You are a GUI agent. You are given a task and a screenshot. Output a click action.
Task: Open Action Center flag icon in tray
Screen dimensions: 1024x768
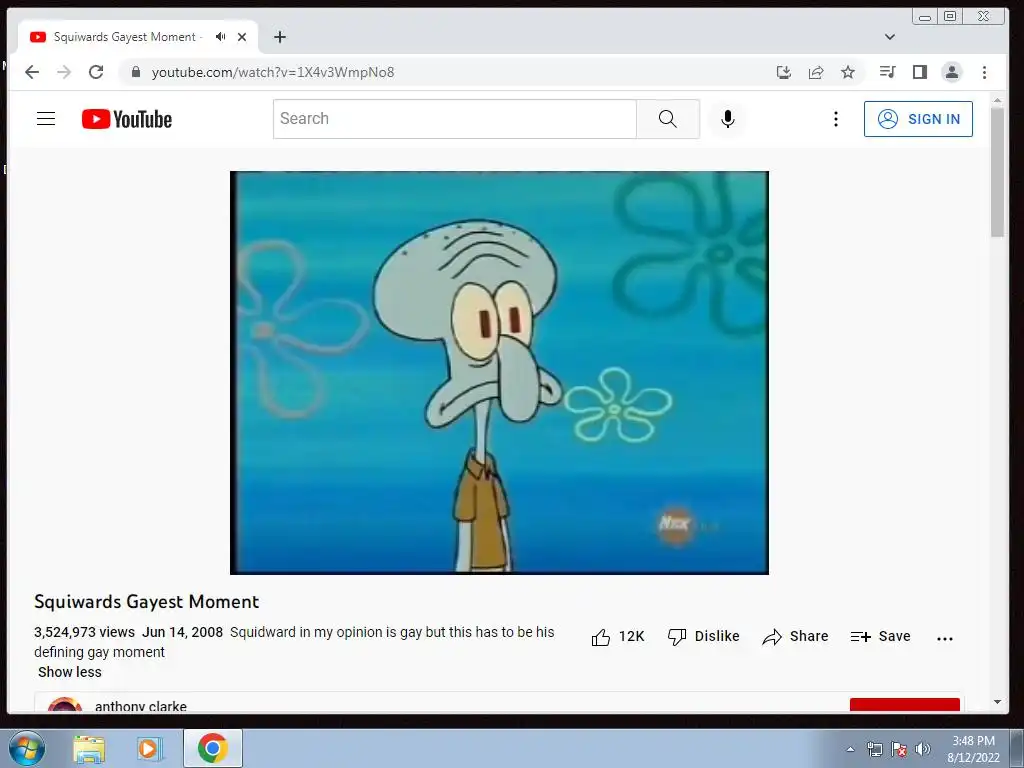[899, 749]
